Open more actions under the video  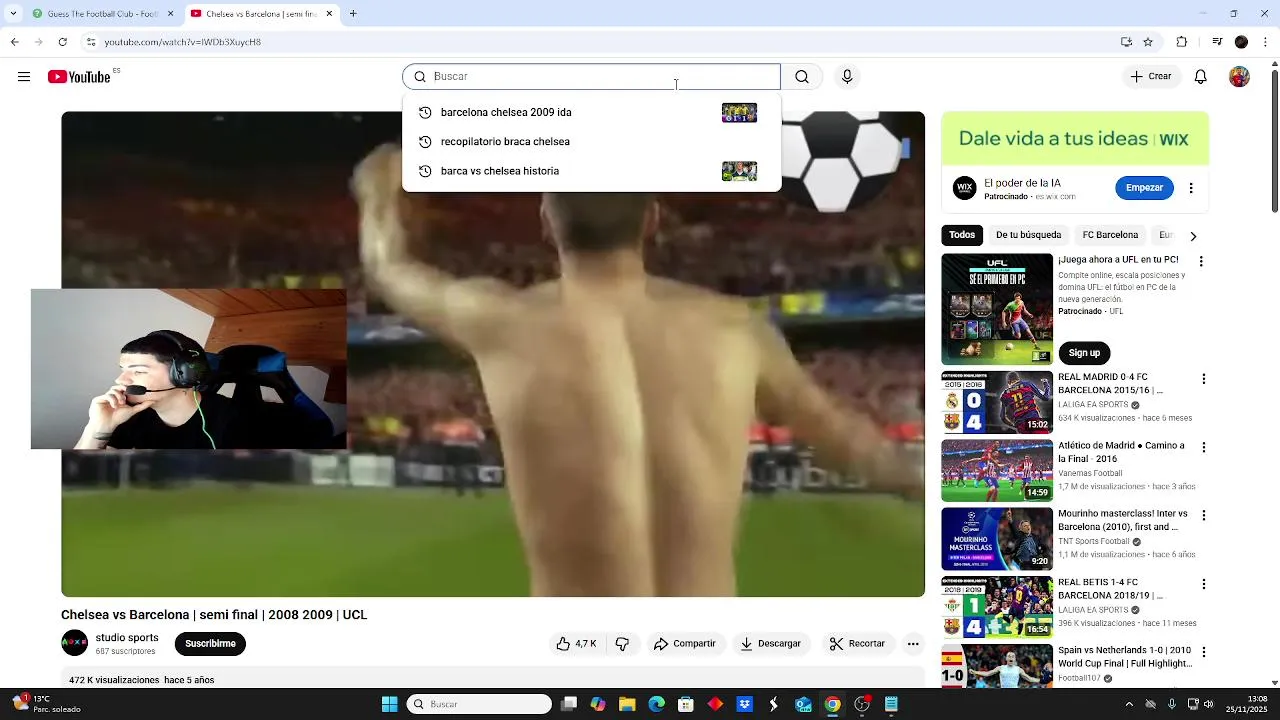click(913, 644)
